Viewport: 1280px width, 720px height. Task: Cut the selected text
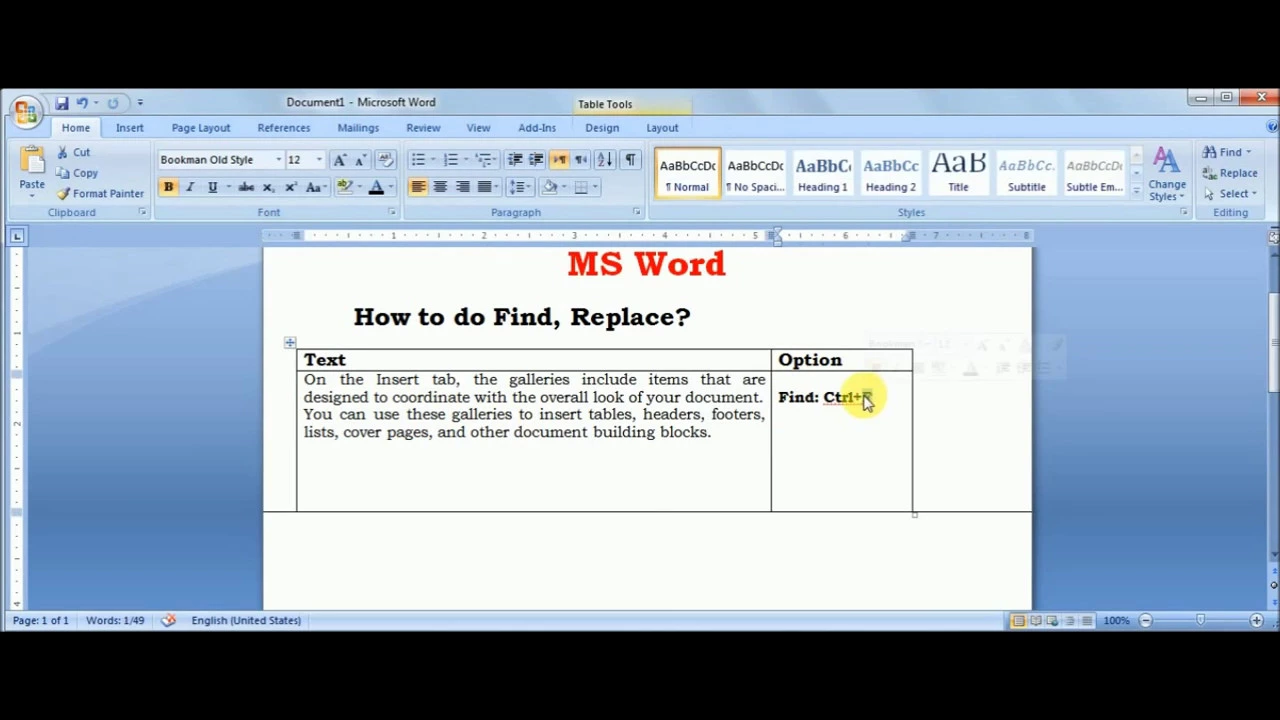[74, 152]
